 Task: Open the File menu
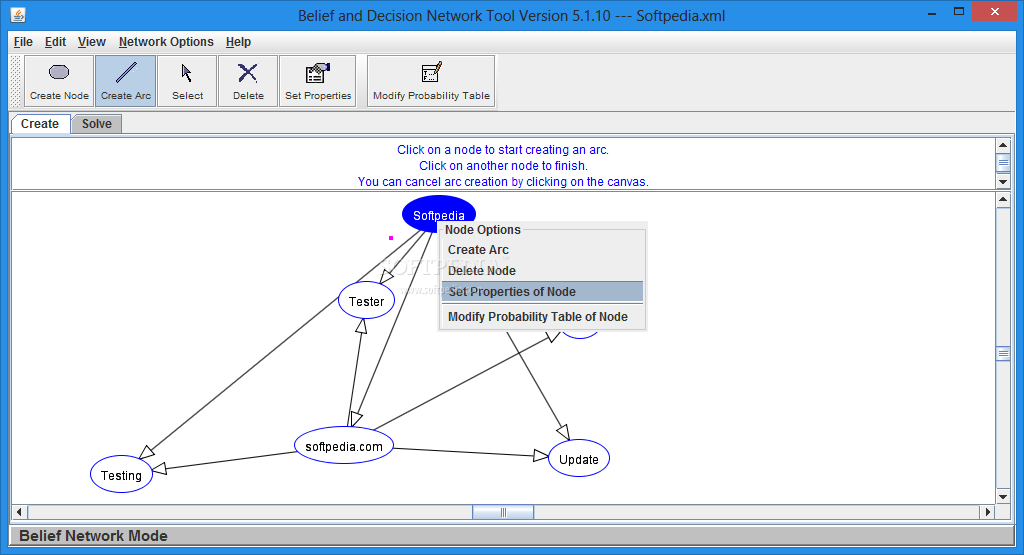click(x=23, y=42)
